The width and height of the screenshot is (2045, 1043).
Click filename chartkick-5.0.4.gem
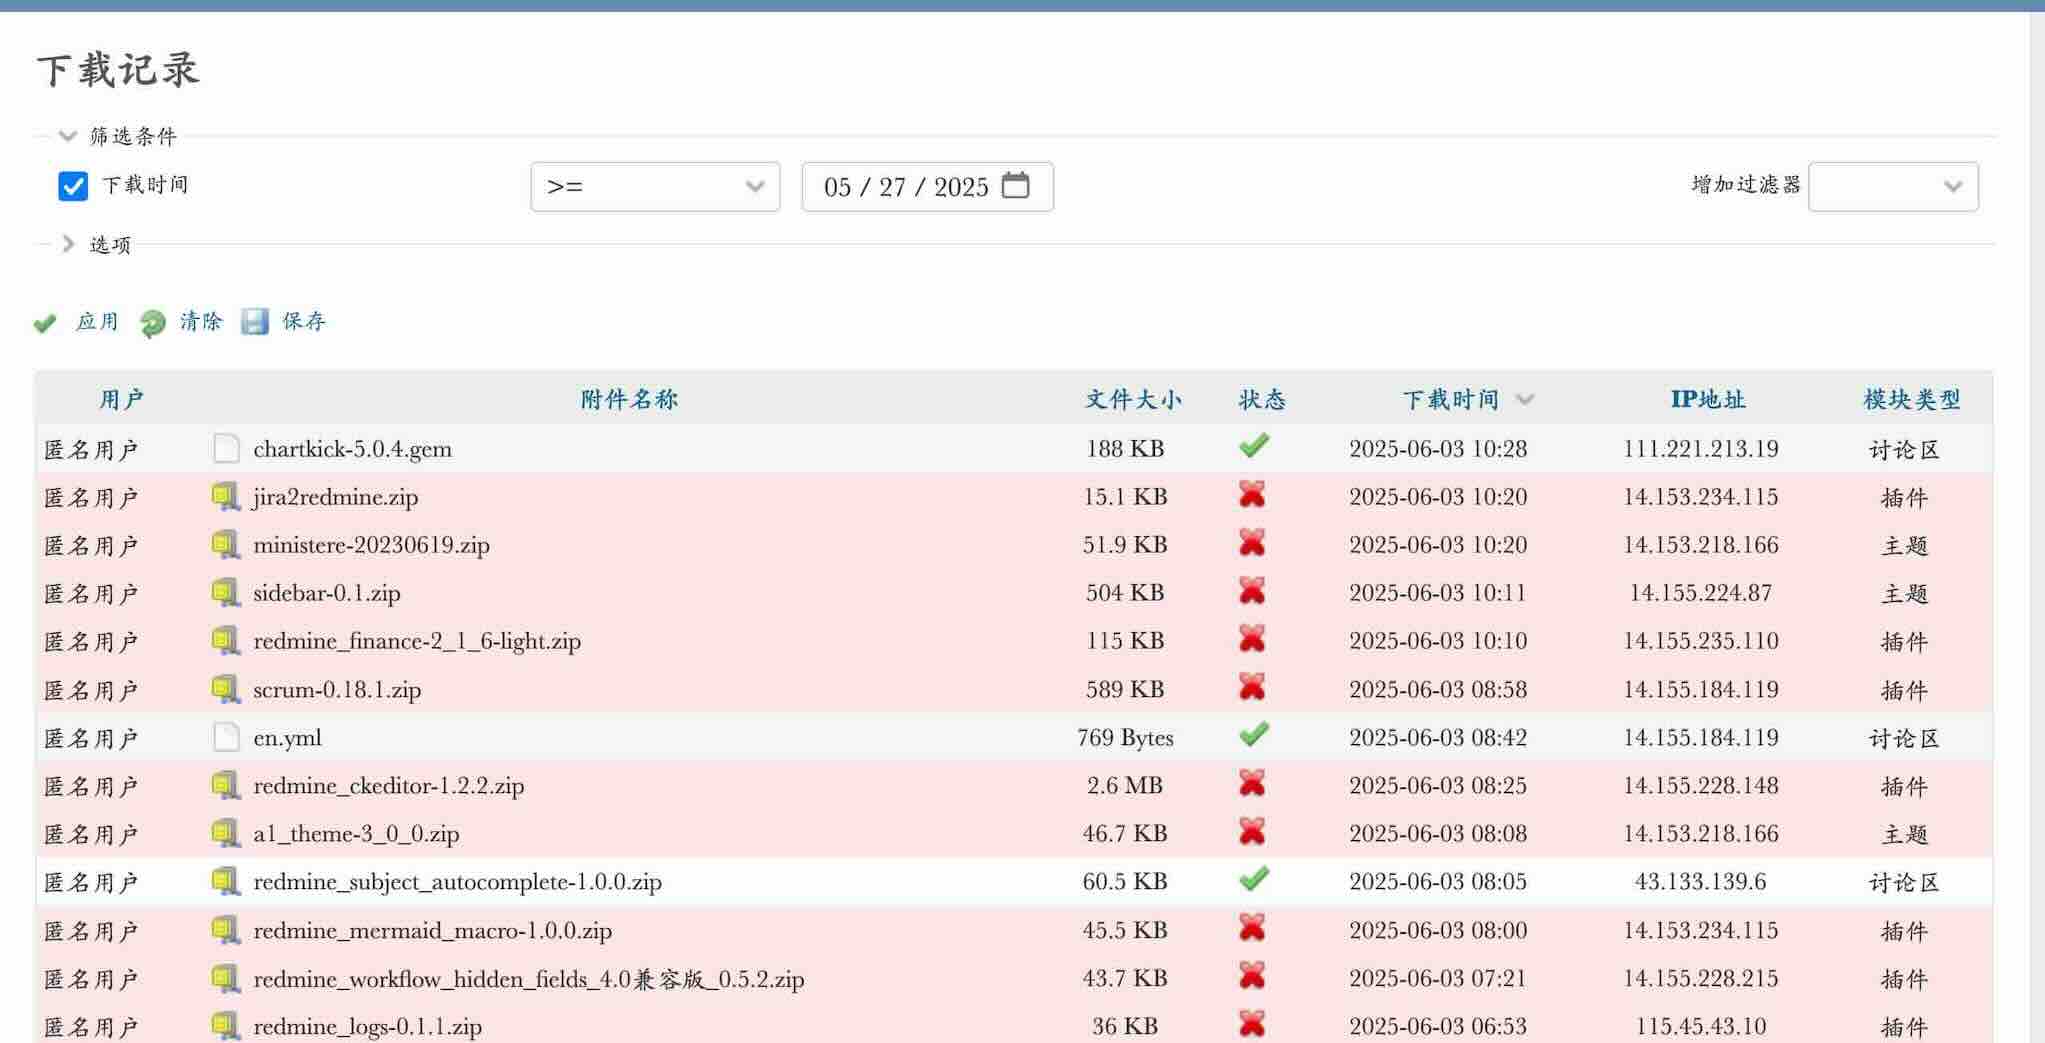pyautogui.click(x=353, y=449)
